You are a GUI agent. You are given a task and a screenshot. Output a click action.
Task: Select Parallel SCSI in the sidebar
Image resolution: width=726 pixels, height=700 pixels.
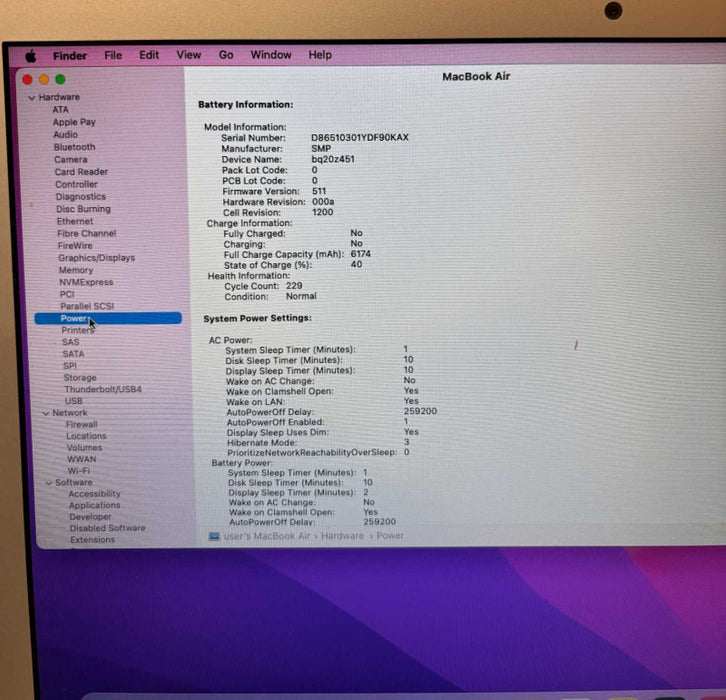coord(87,306)
